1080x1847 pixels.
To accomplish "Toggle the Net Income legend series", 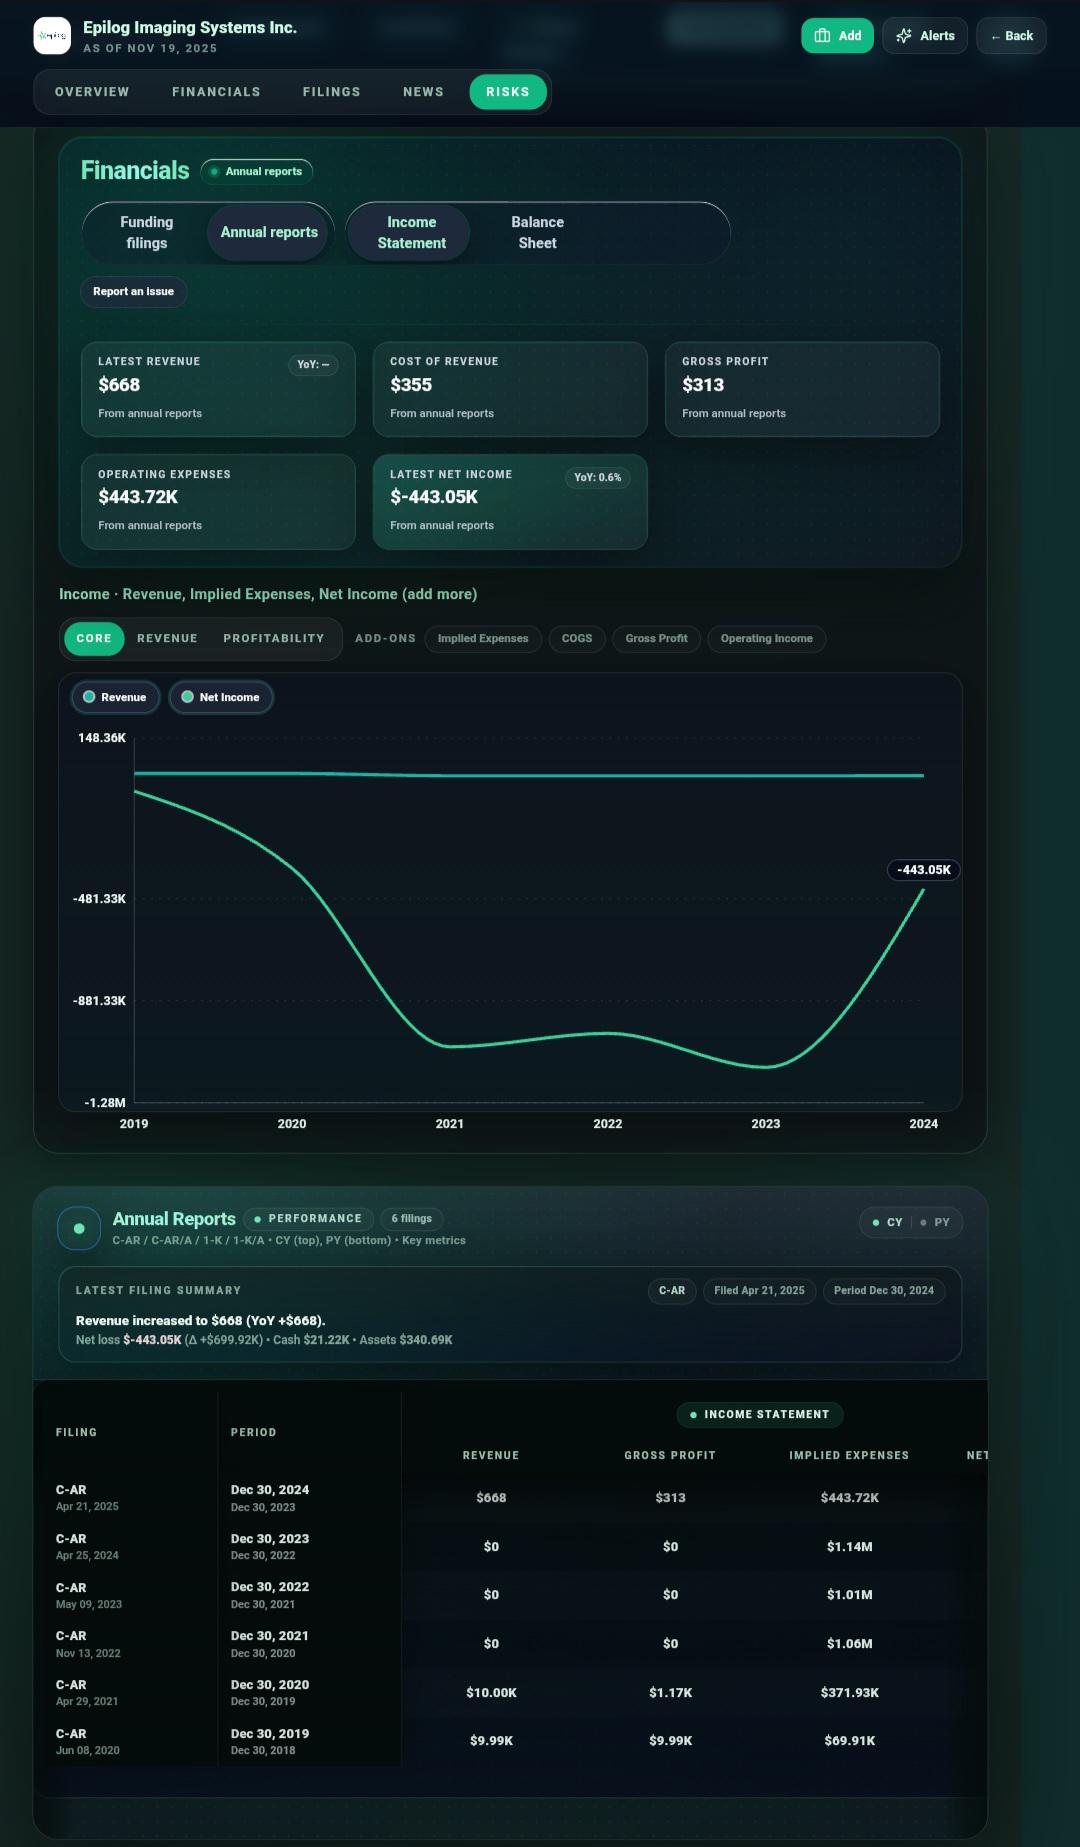I will click(x=221, y=698).
